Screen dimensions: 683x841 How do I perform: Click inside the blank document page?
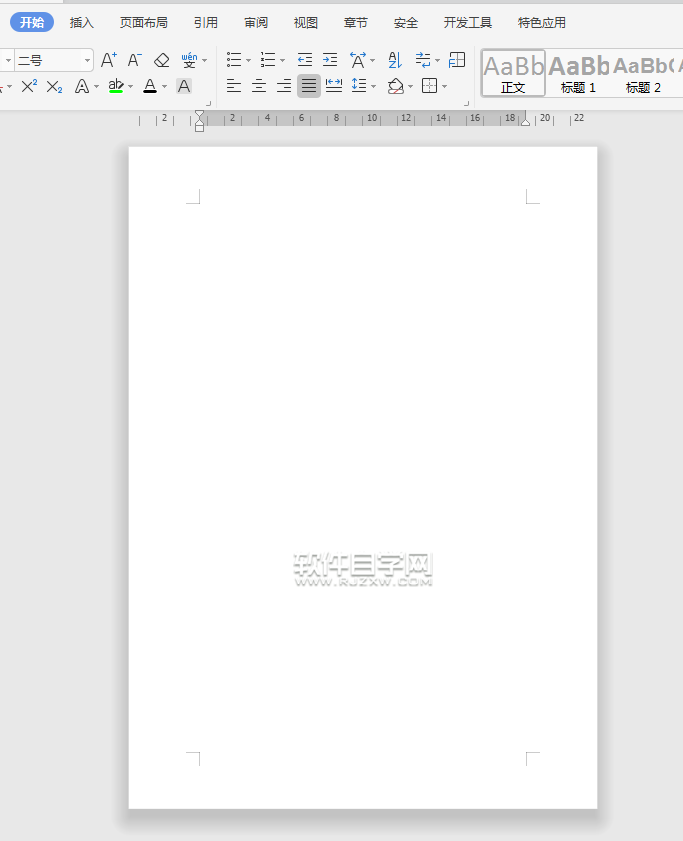[362, 400]
